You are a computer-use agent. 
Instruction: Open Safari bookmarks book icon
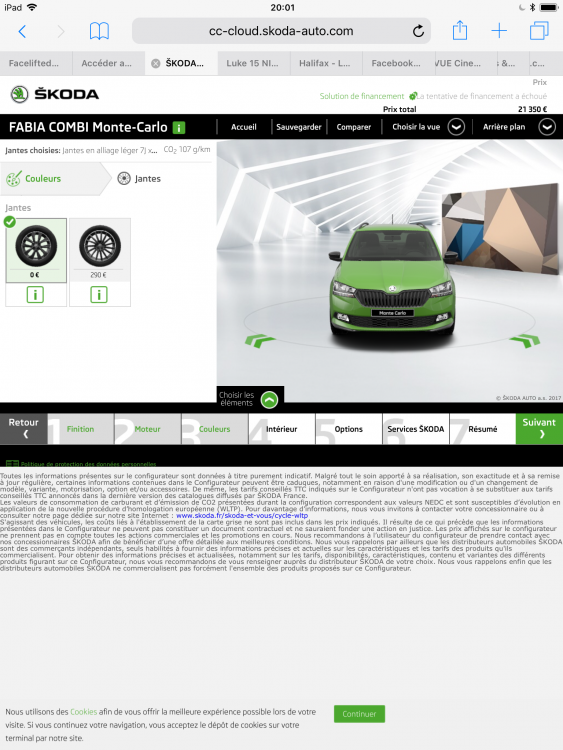[99, 31]
